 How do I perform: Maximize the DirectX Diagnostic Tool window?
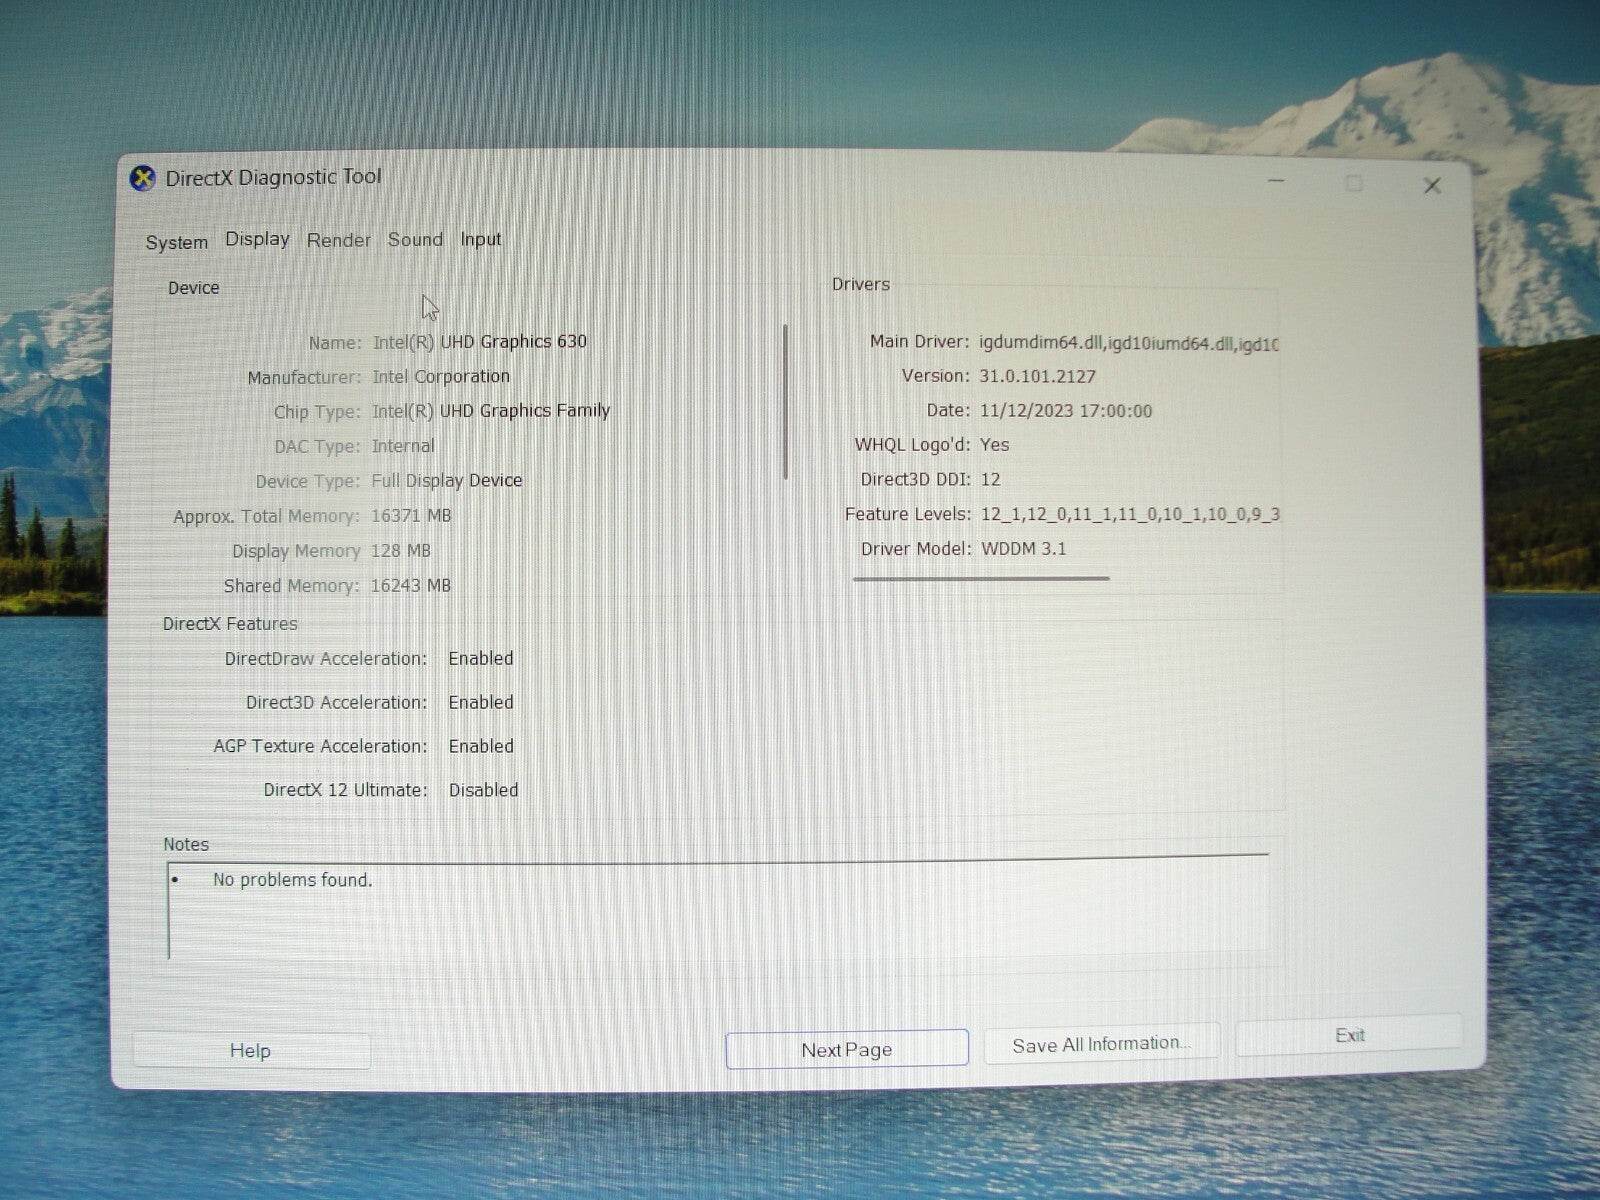[1353, 183]
